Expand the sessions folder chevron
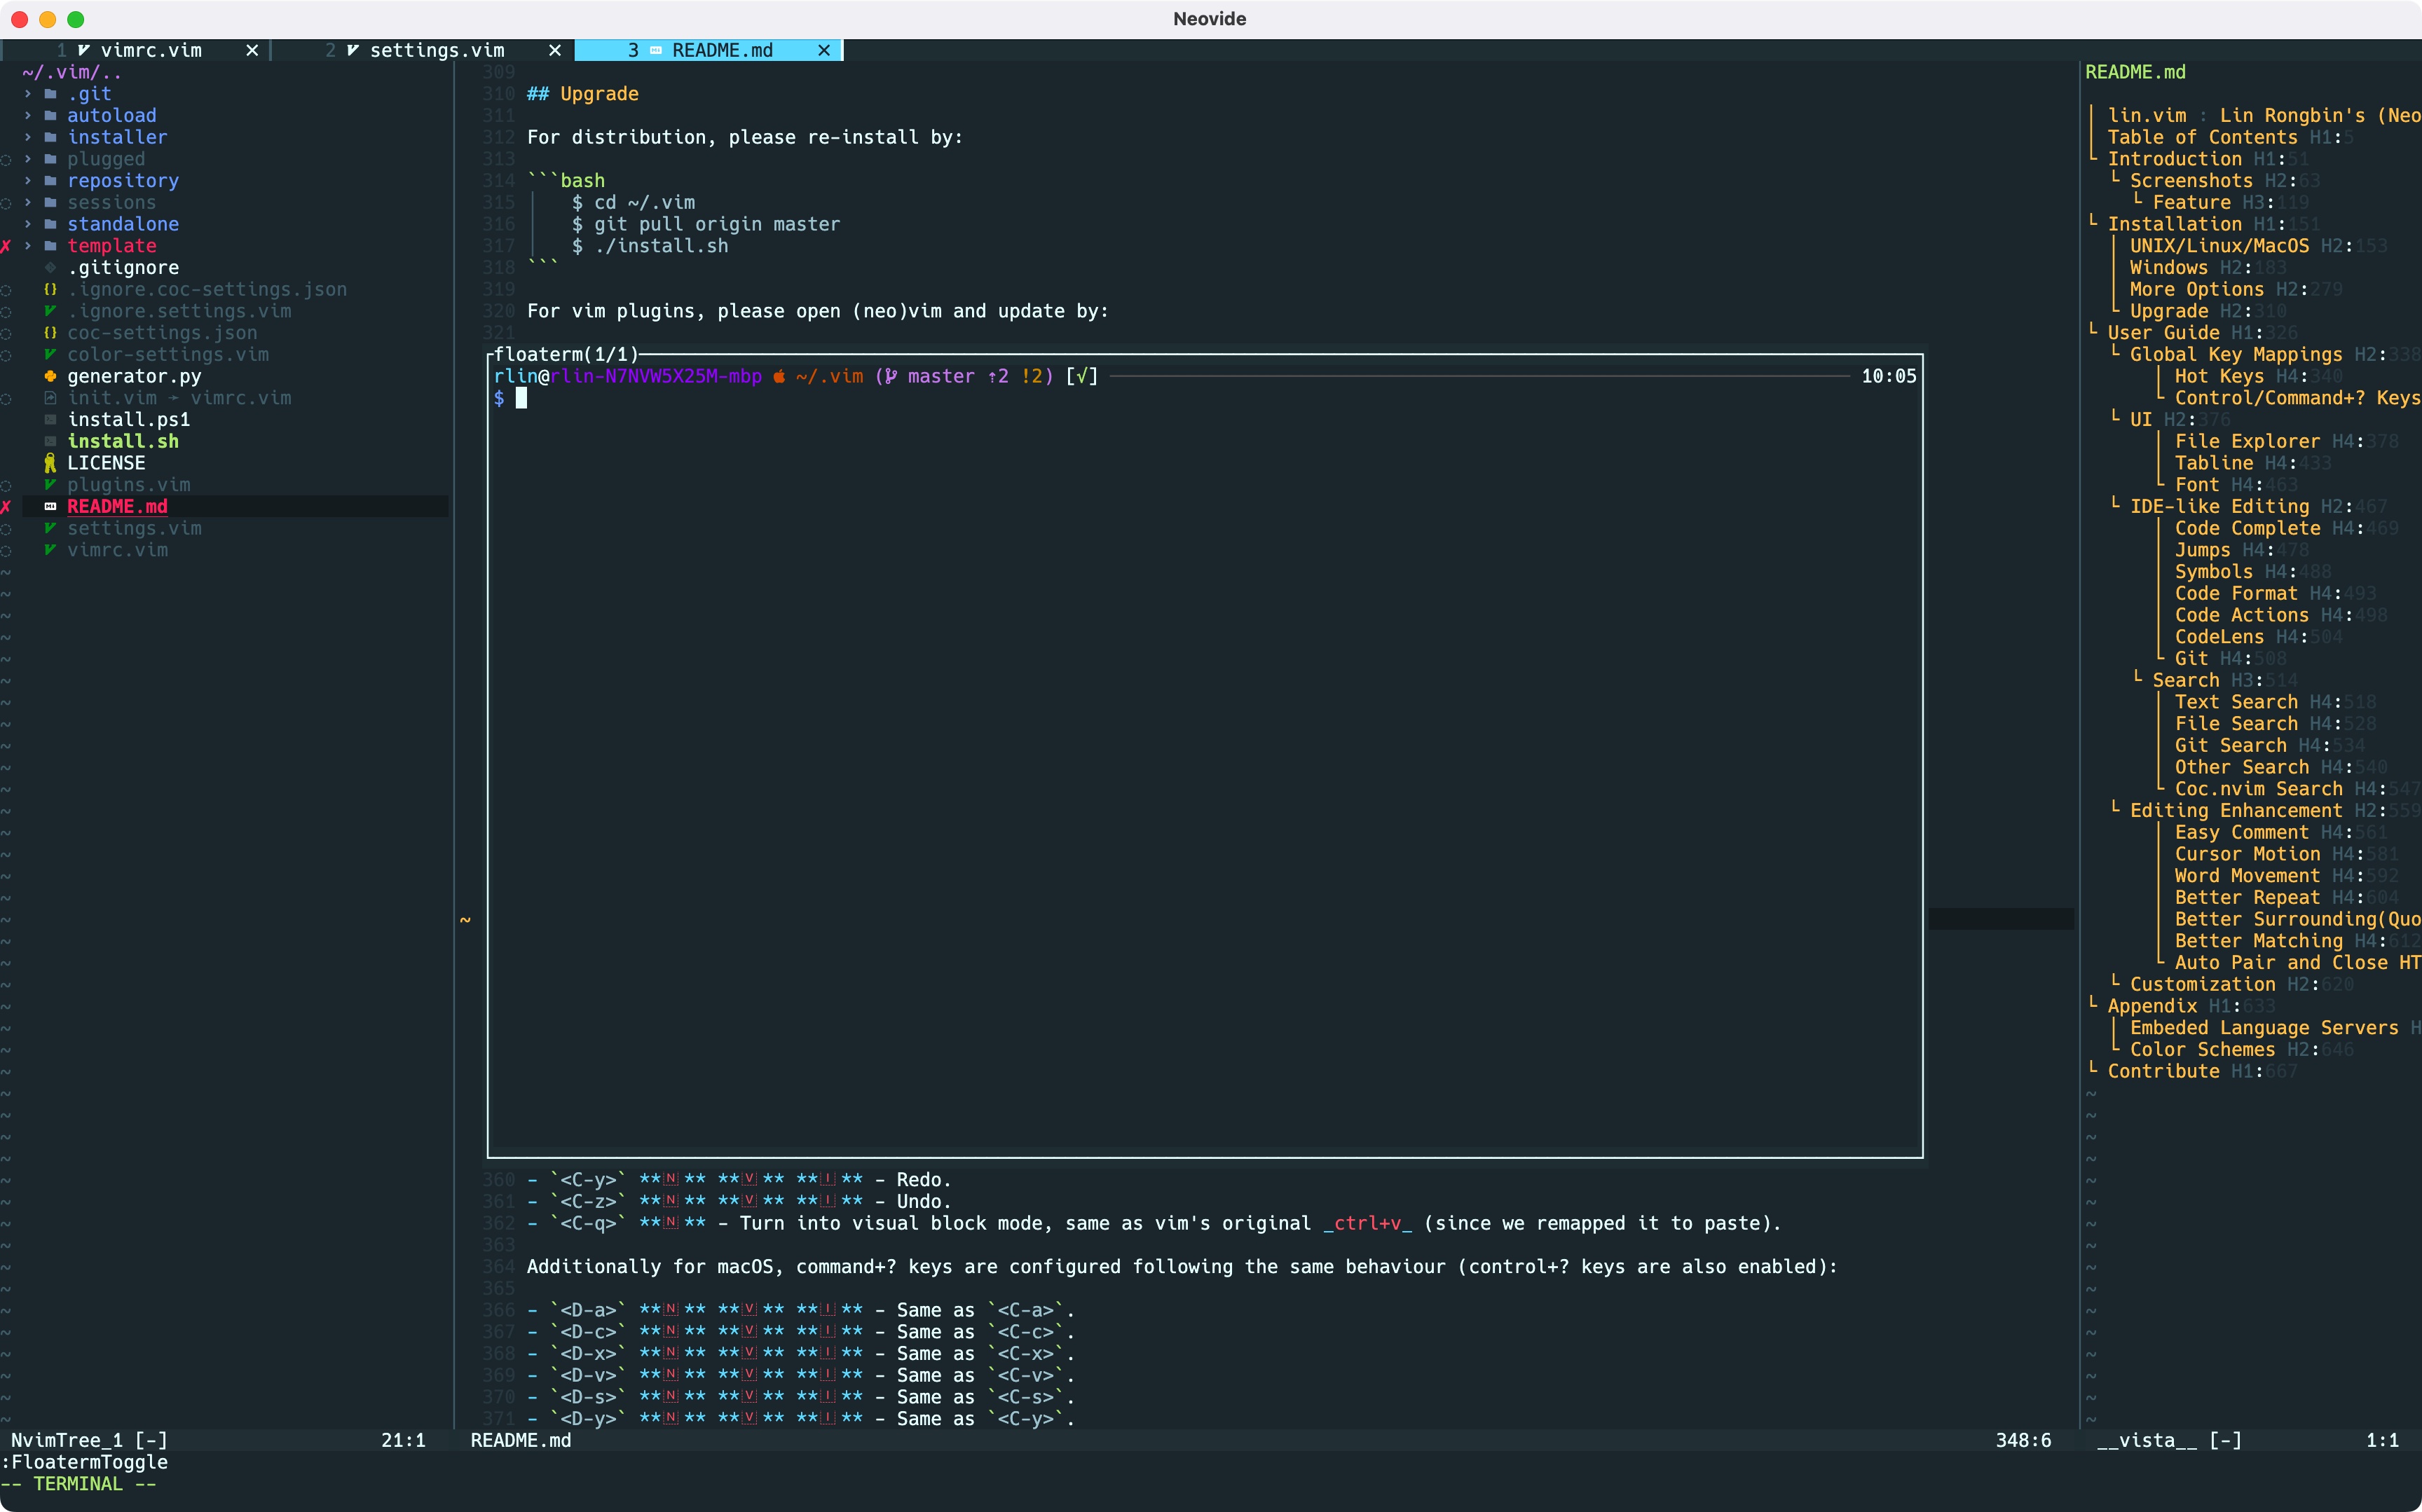The height and width of the screenshot is (1512, 2422). click(28, 203)
